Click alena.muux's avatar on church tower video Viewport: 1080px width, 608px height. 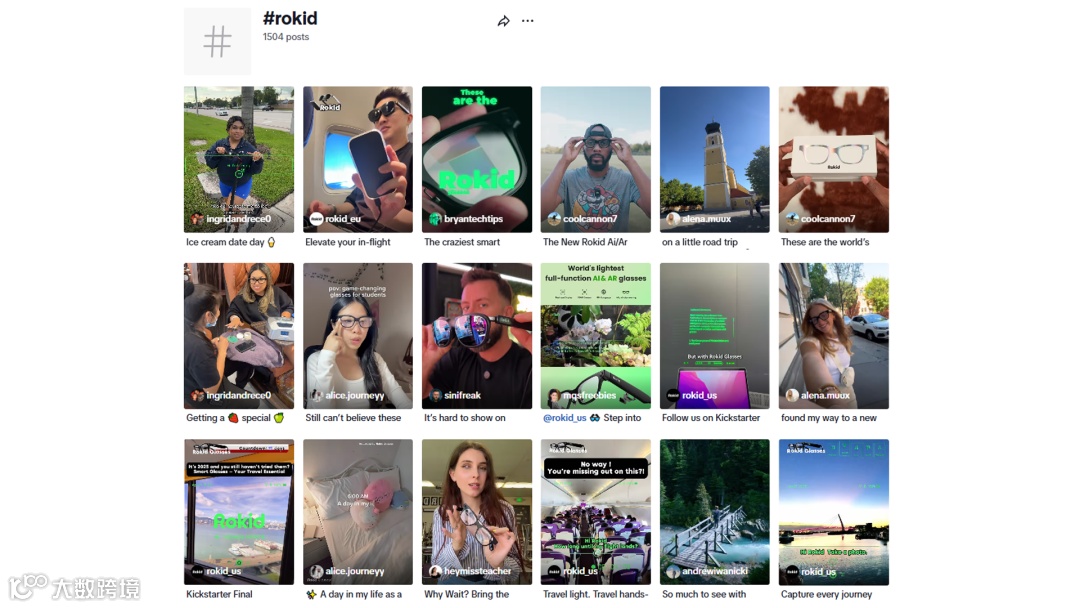(673, 219)
